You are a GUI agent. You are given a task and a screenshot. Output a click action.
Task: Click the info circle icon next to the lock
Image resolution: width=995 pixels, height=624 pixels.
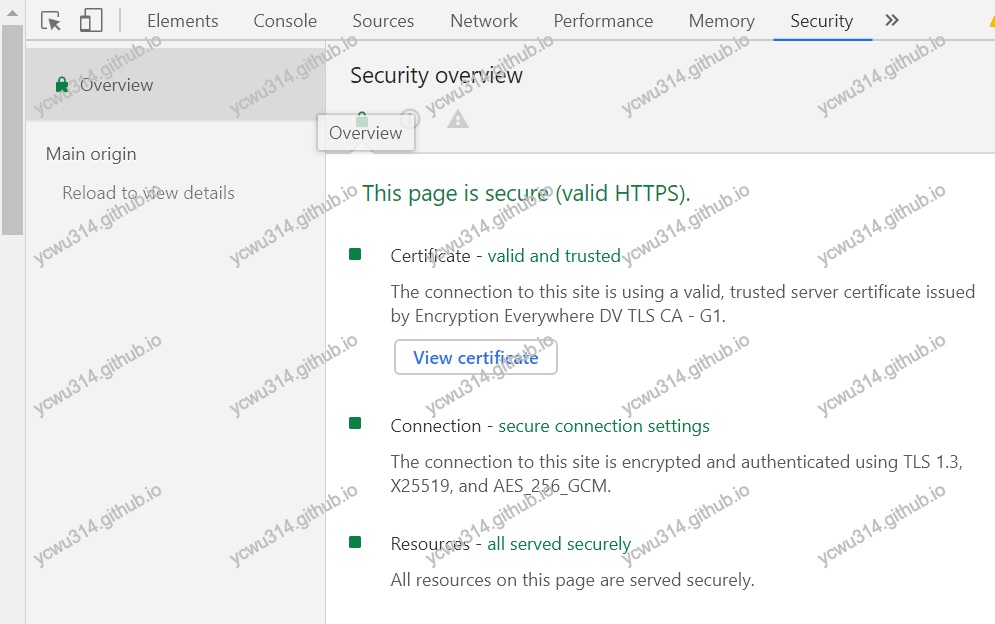(409, 120)
